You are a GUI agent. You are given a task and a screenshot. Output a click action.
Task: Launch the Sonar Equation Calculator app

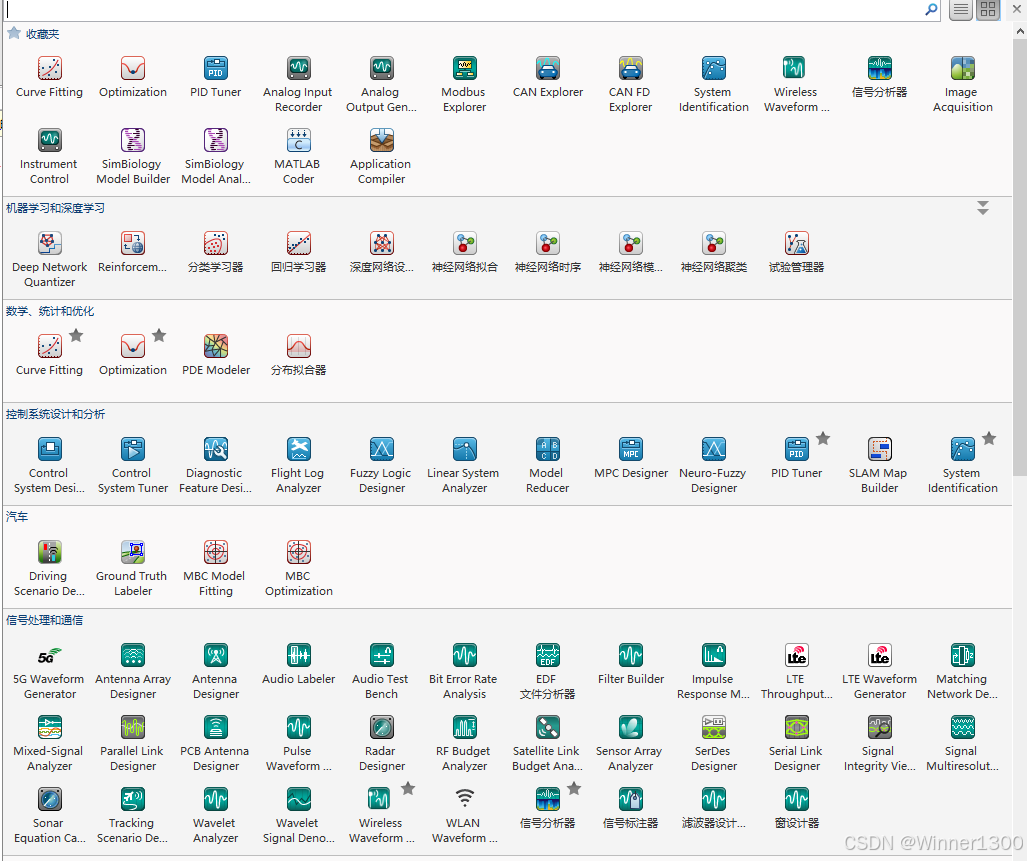pyautogui.click(x=49, y=815)
